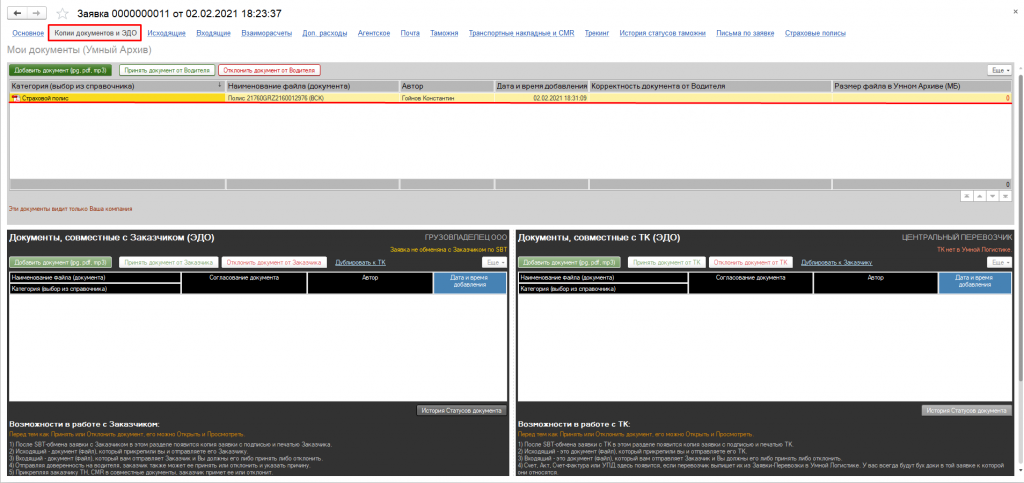Open Еще dropdown in Мои документы

(x=1000, y=70)
